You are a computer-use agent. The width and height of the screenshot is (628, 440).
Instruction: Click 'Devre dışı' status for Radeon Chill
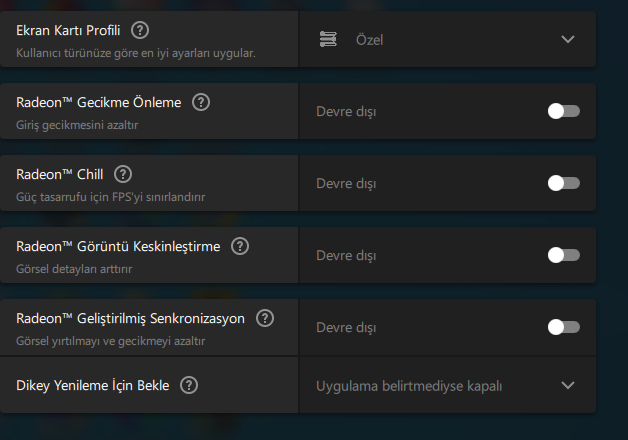346,183
